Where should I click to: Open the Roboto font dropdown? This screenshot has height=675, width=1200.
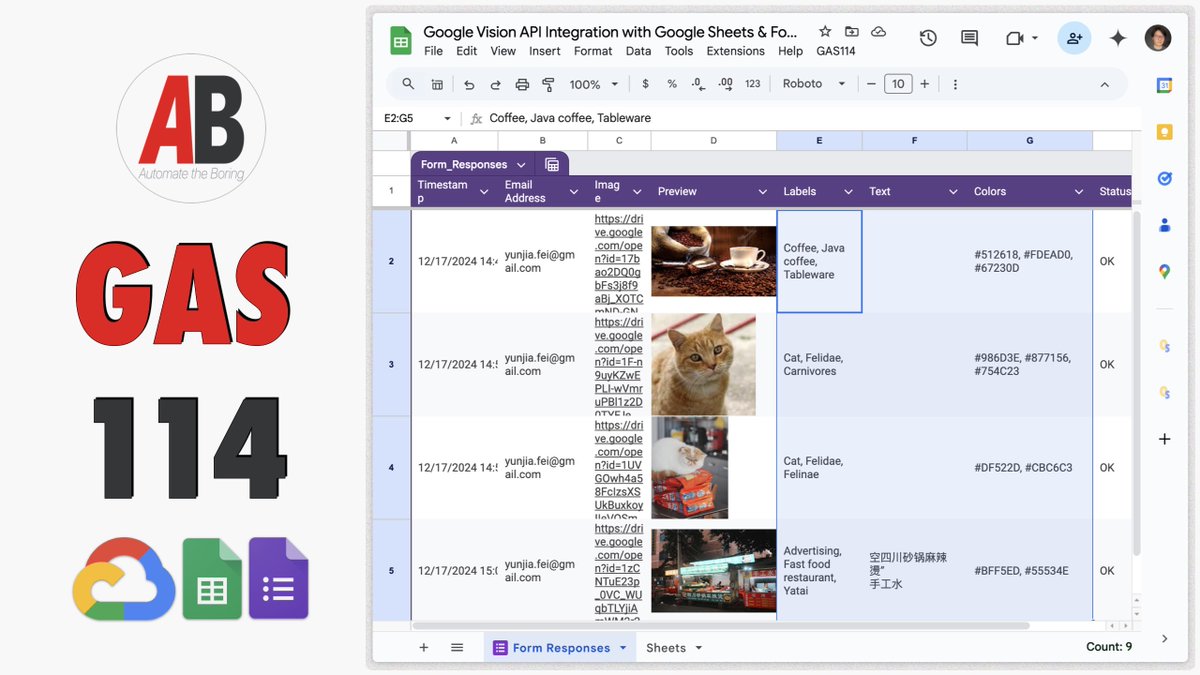[814, 84]
